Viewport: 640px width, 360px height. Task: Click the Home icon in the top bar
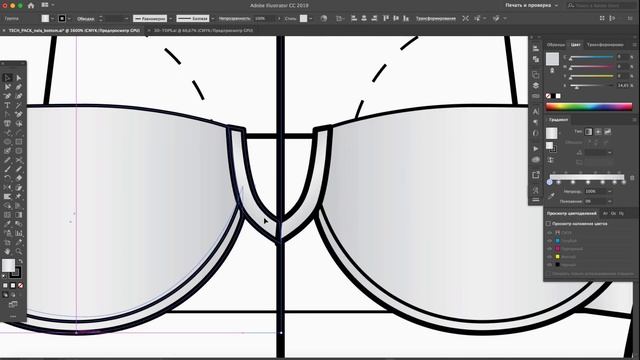pyautogui.click(x=31, y=5)
